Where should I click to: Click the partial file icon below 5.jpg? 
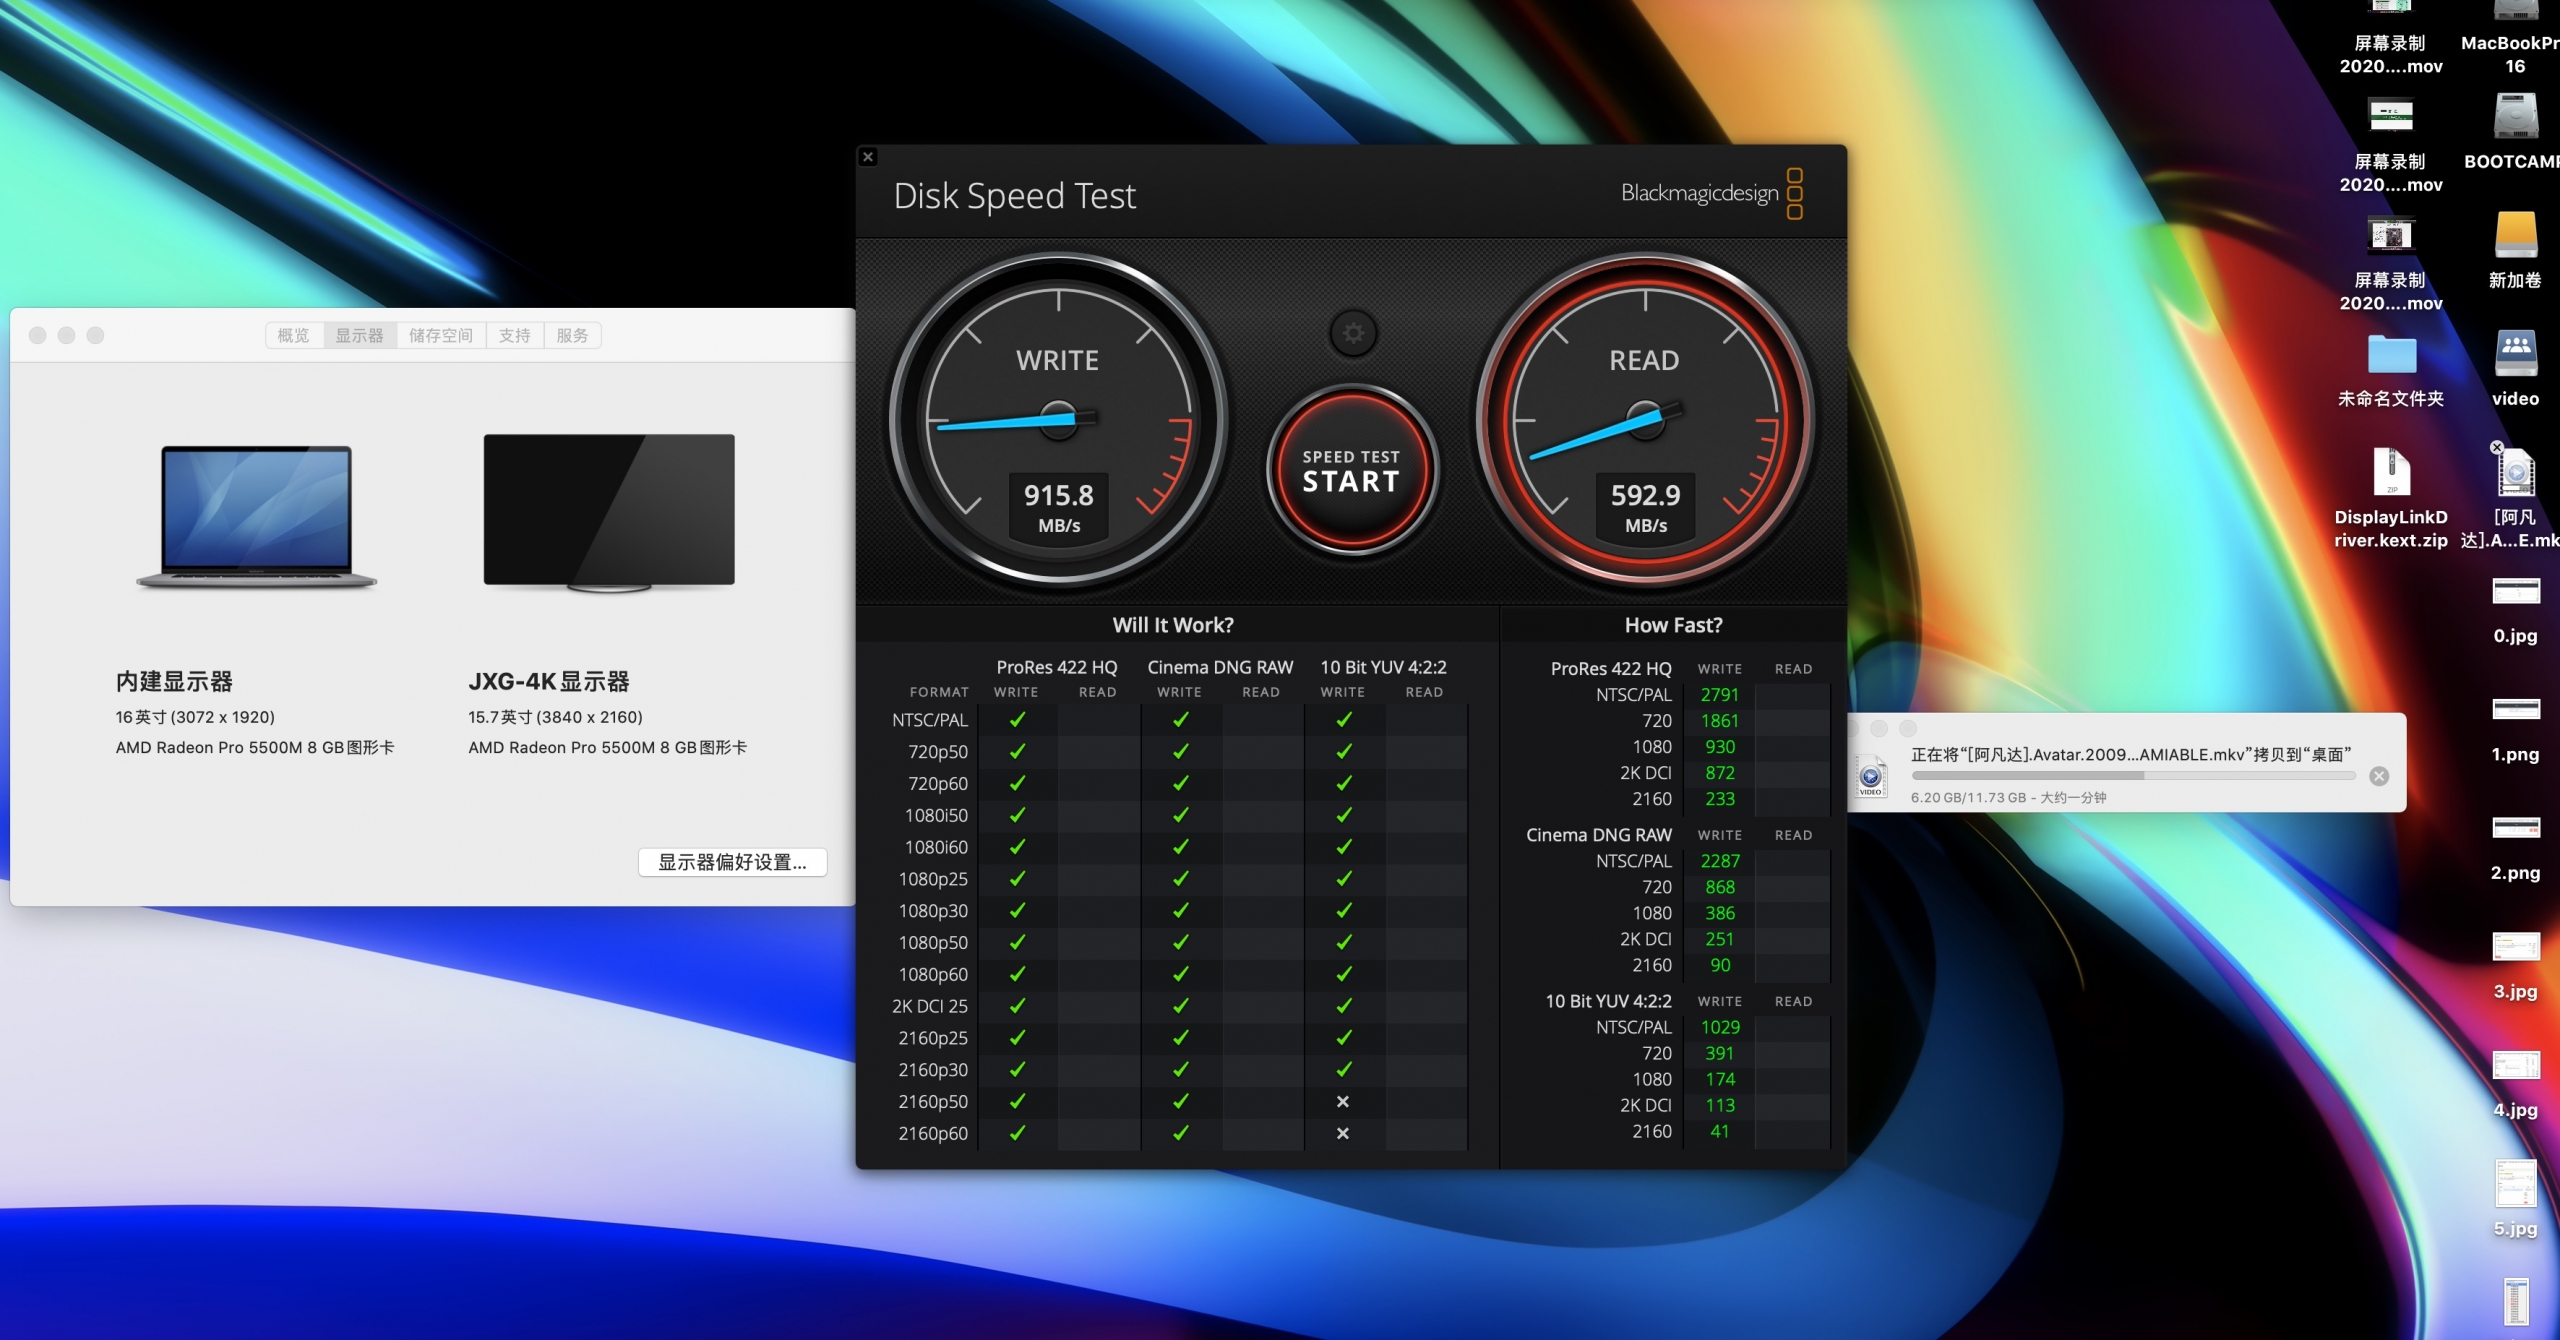click(2516, 1300)
